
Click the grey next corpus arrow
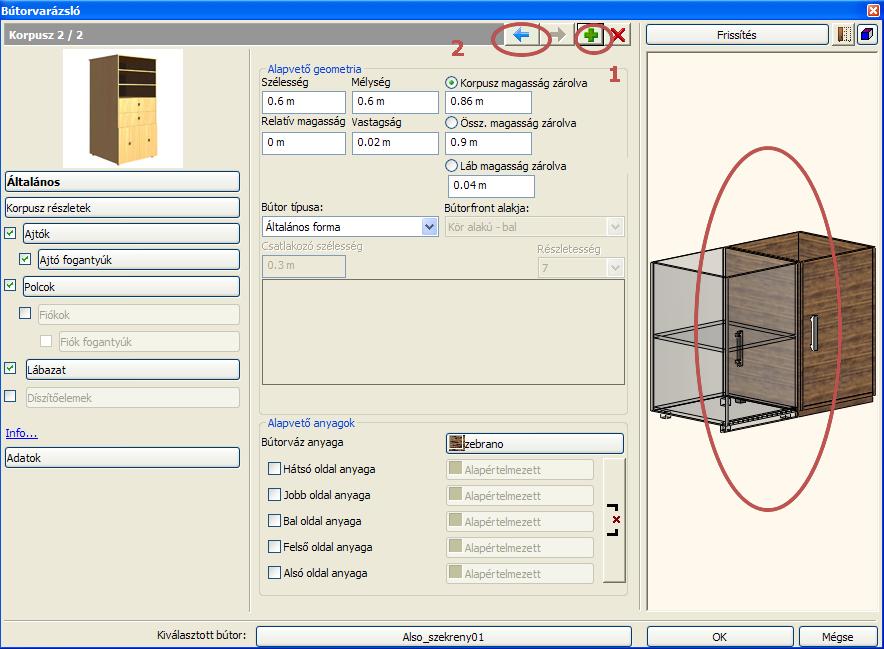pyautogui.click(x=557, y=35)
